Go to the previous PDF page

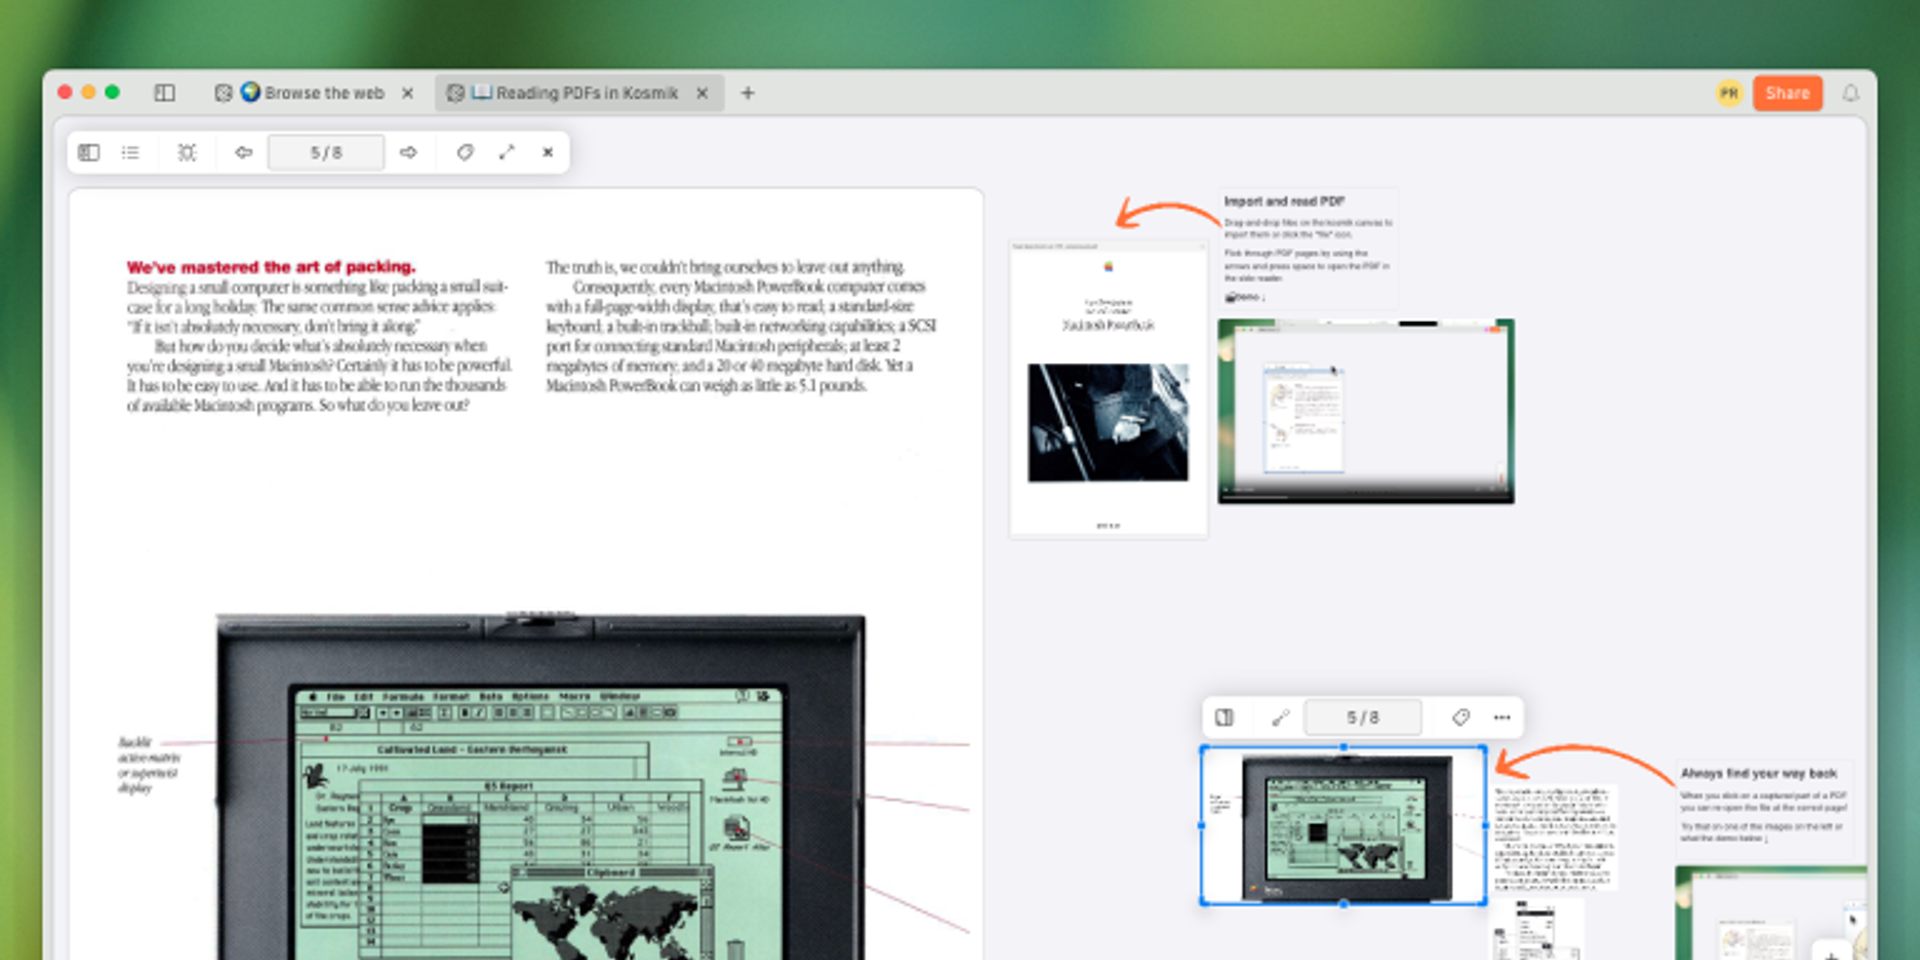tap(243, 152)
